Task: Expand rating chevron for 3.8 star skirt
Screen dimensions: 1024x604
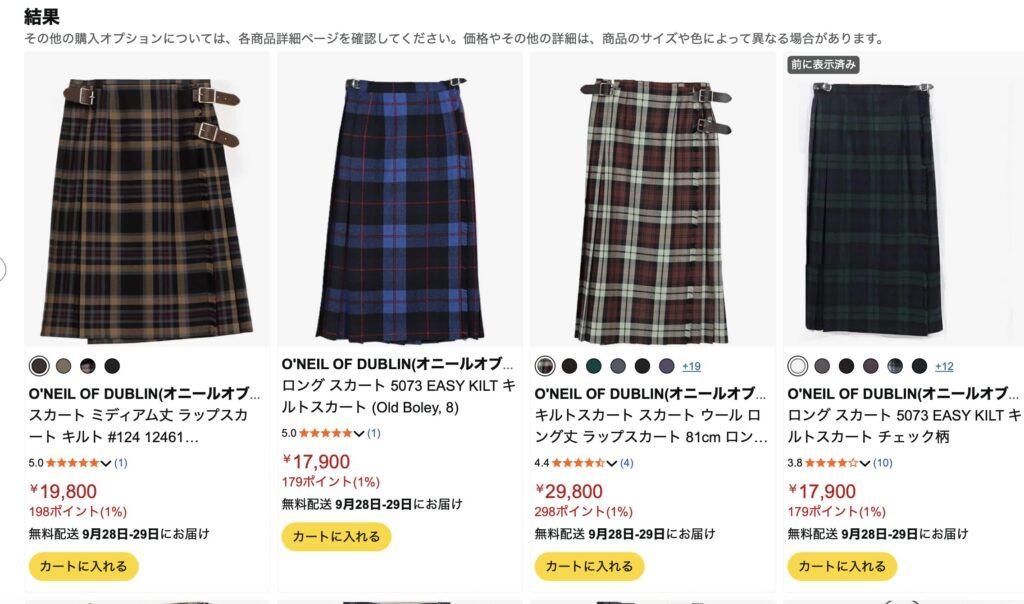Action: point(865,463)
